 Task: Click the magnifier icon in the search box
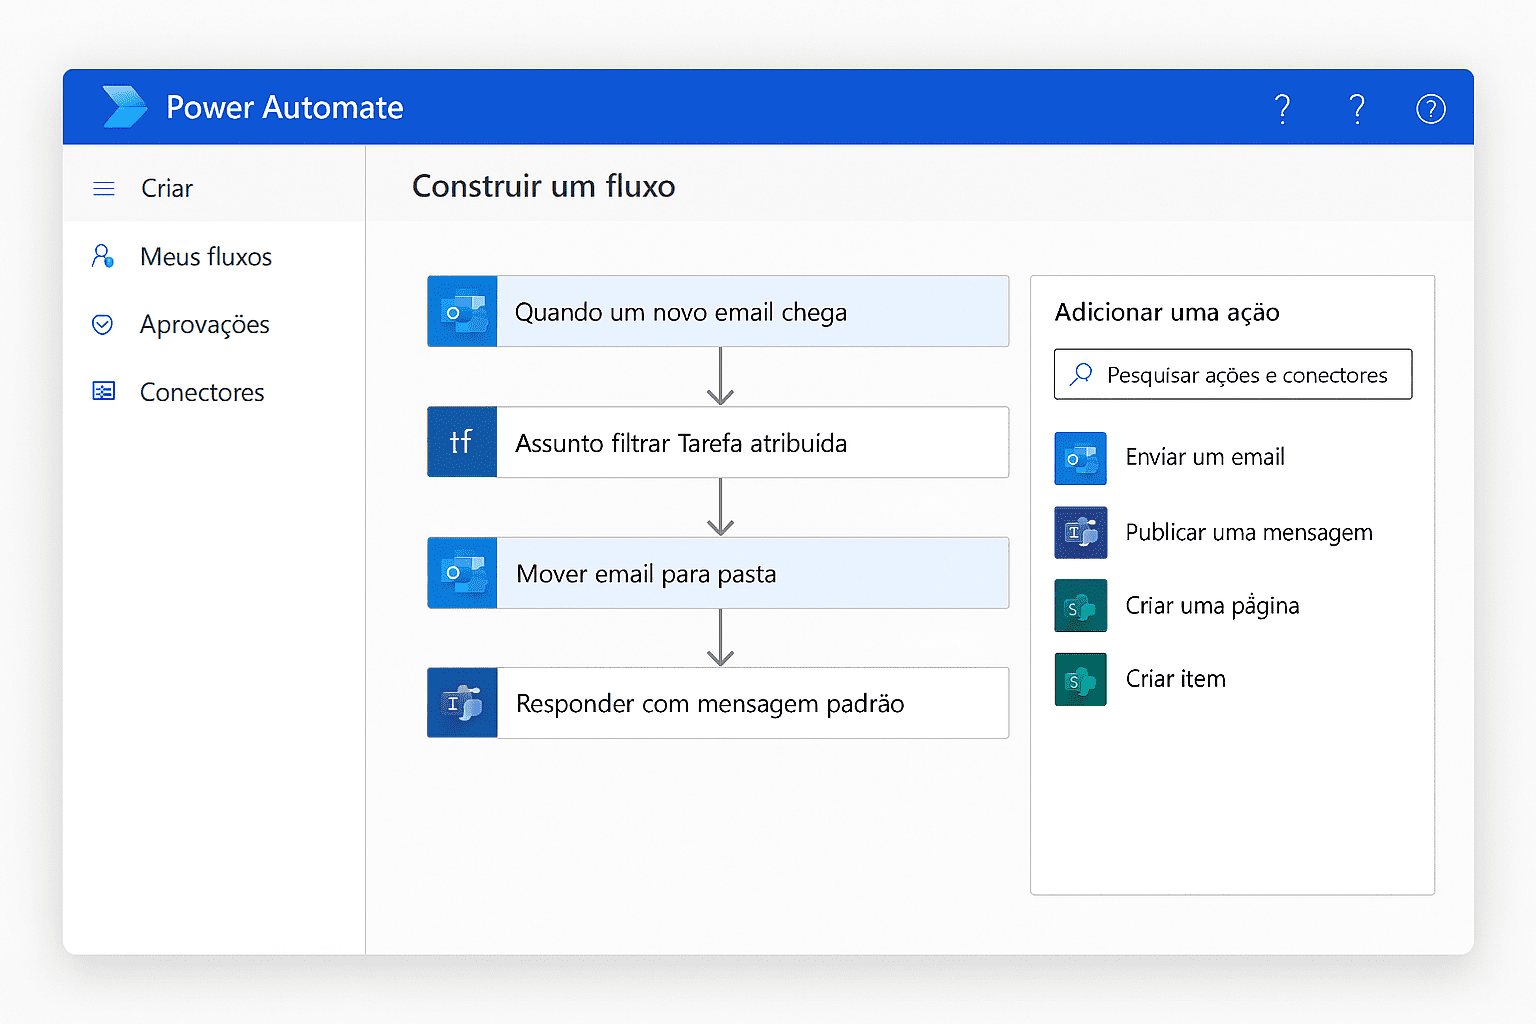click(x=1081, y=374)
